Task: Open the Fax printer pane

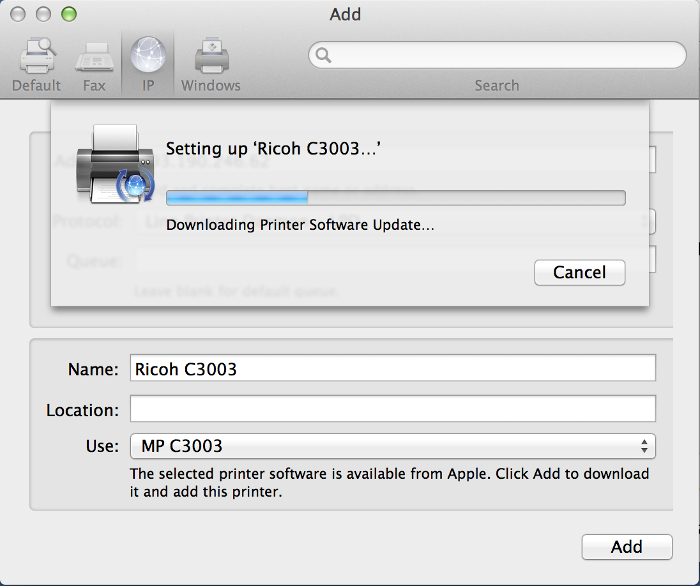Action: [94, 63]
